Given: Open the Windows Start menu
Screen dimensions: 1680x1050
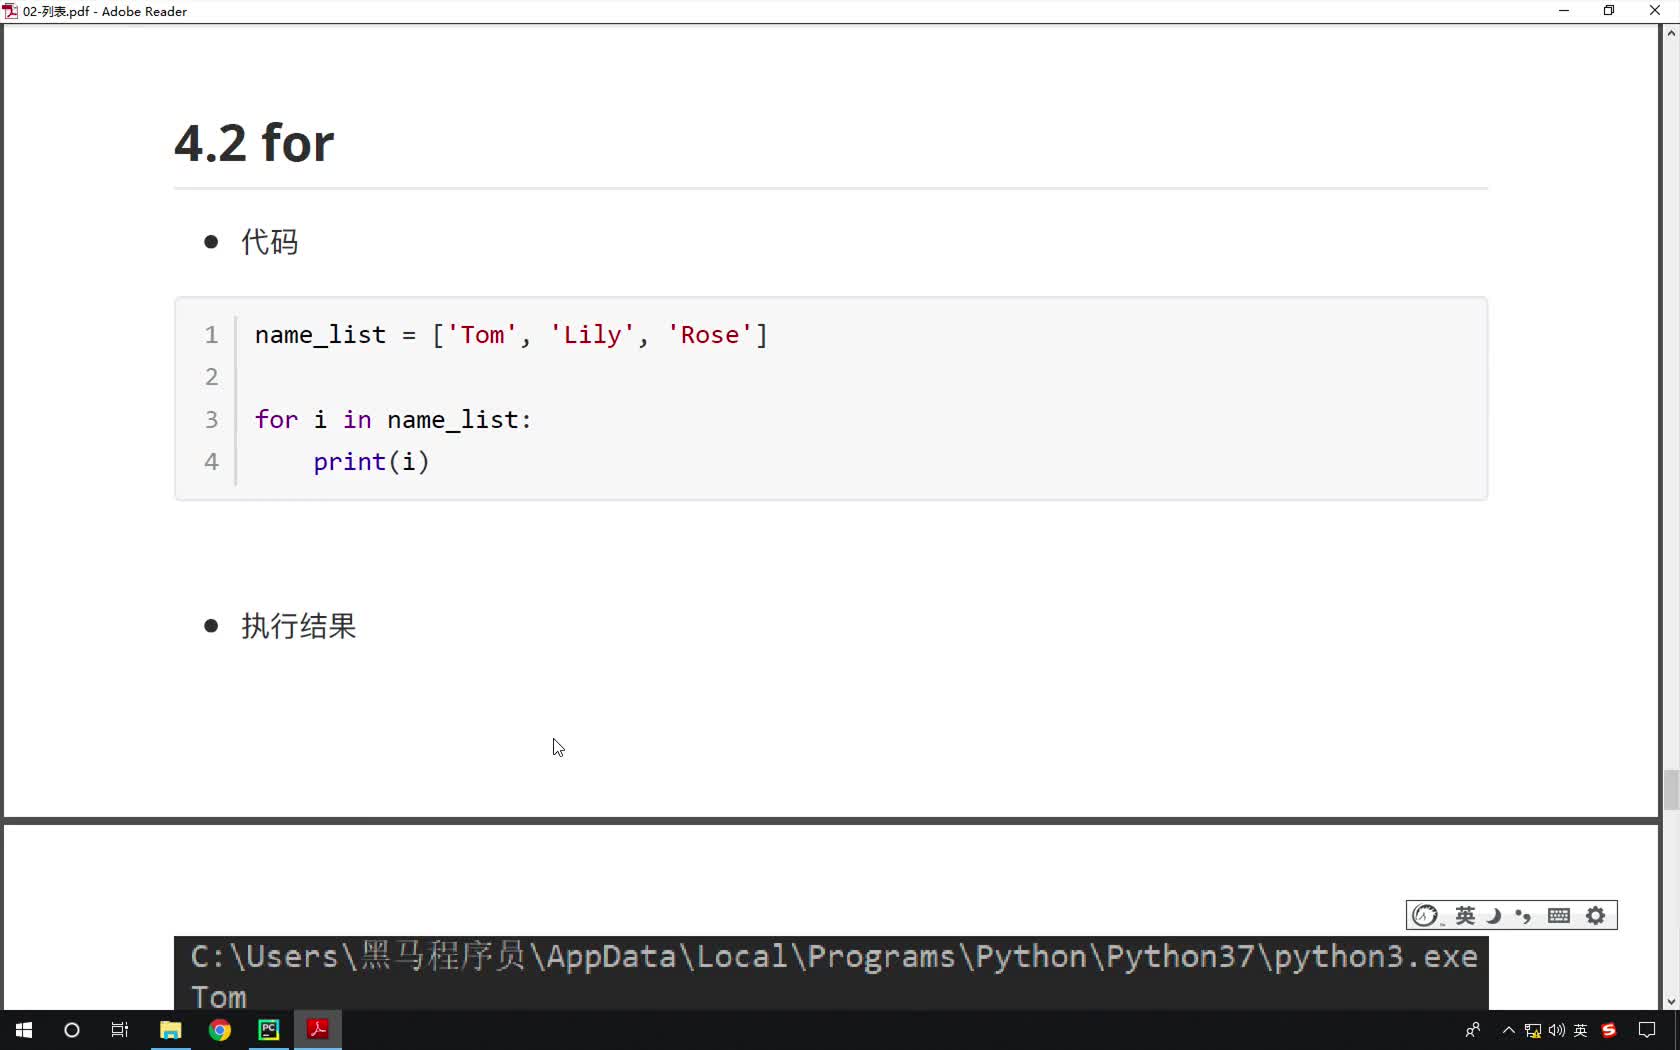Looking at the screenshot, I should [24, 1030].
